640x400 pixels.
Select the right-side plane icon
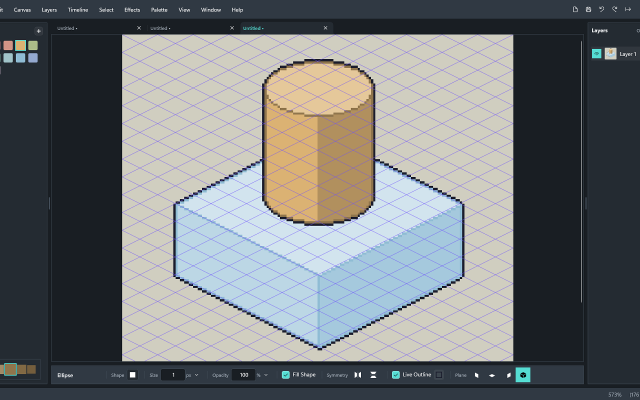tap(508, 375)
